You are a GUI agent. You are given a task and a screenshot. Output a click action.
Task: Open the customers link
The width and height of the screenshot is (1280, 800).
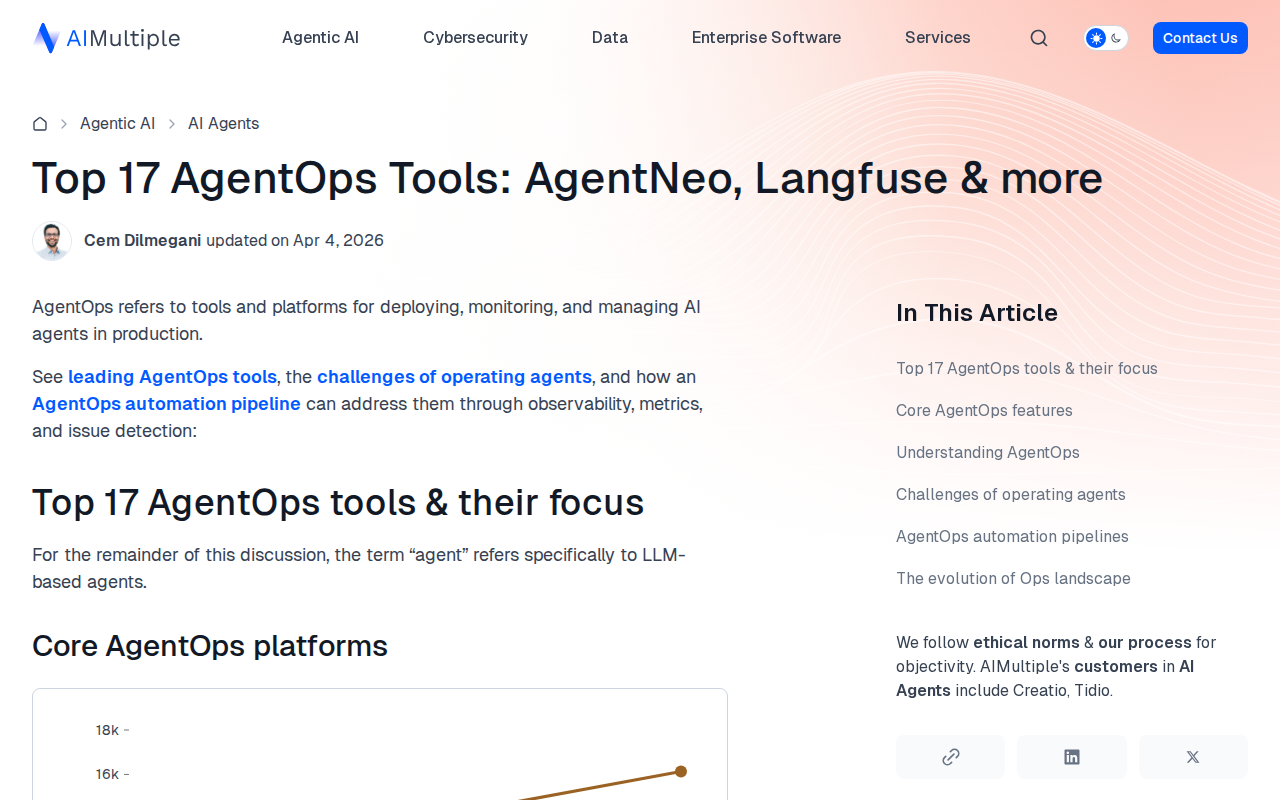click(x=1116, y=667)
